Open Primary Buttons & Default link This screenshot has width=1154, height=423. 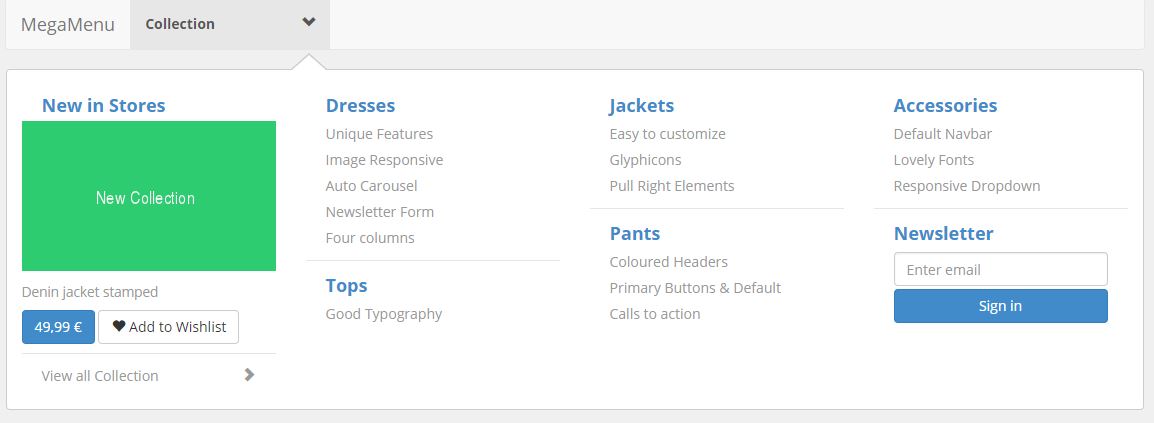click(x=695, y=288)
